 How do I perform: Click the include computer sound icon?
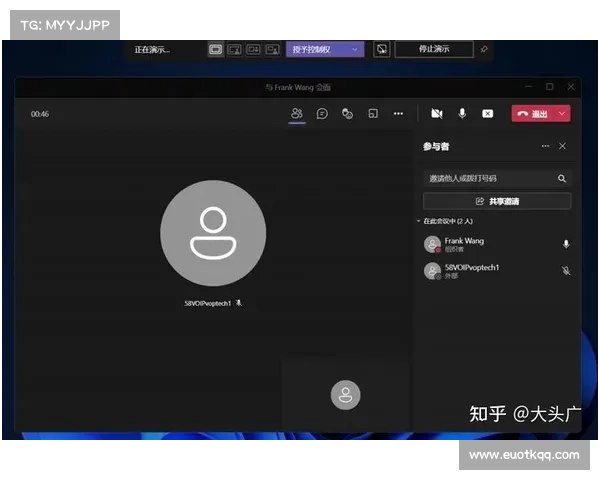point(382,49)
